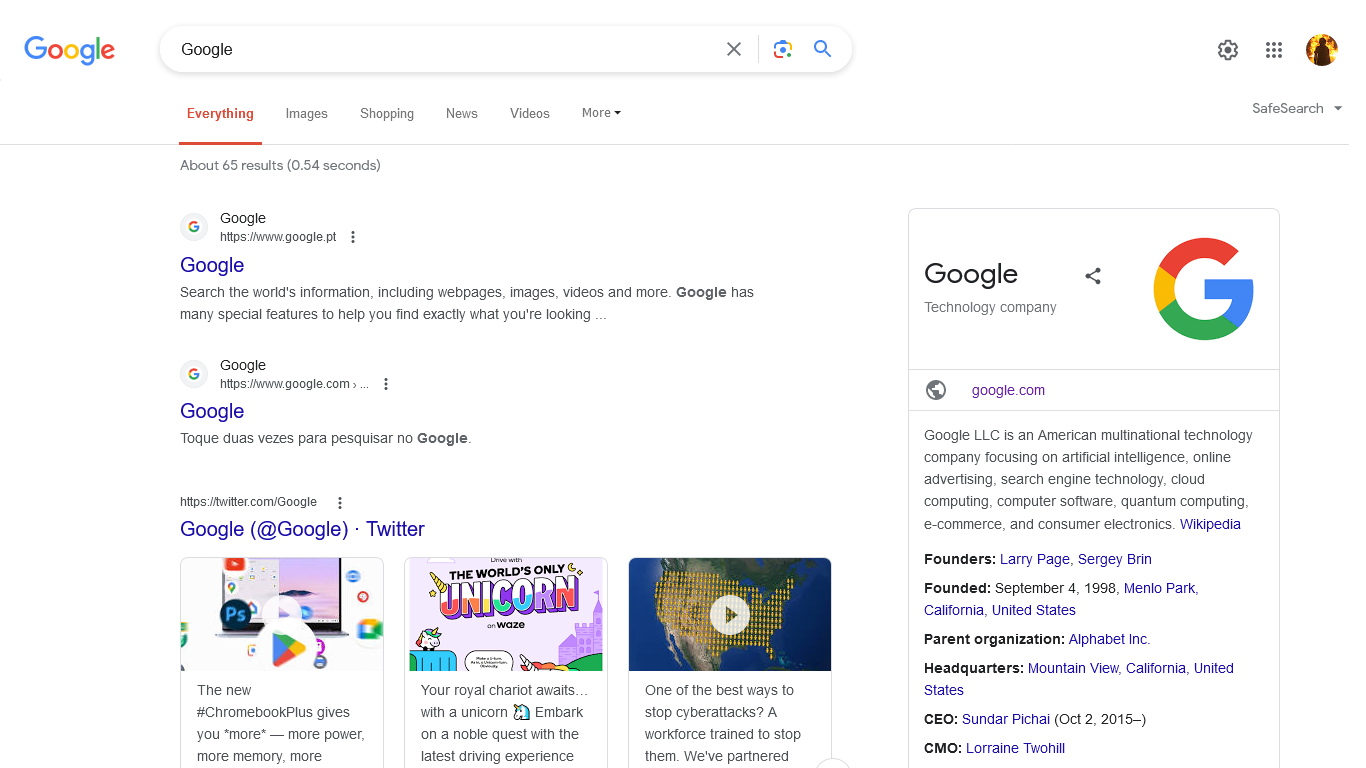The height and width of the screenshot is (768, 1366).
Task: Open the three-dot menu next to google.pt
Action: pos(352,237)
